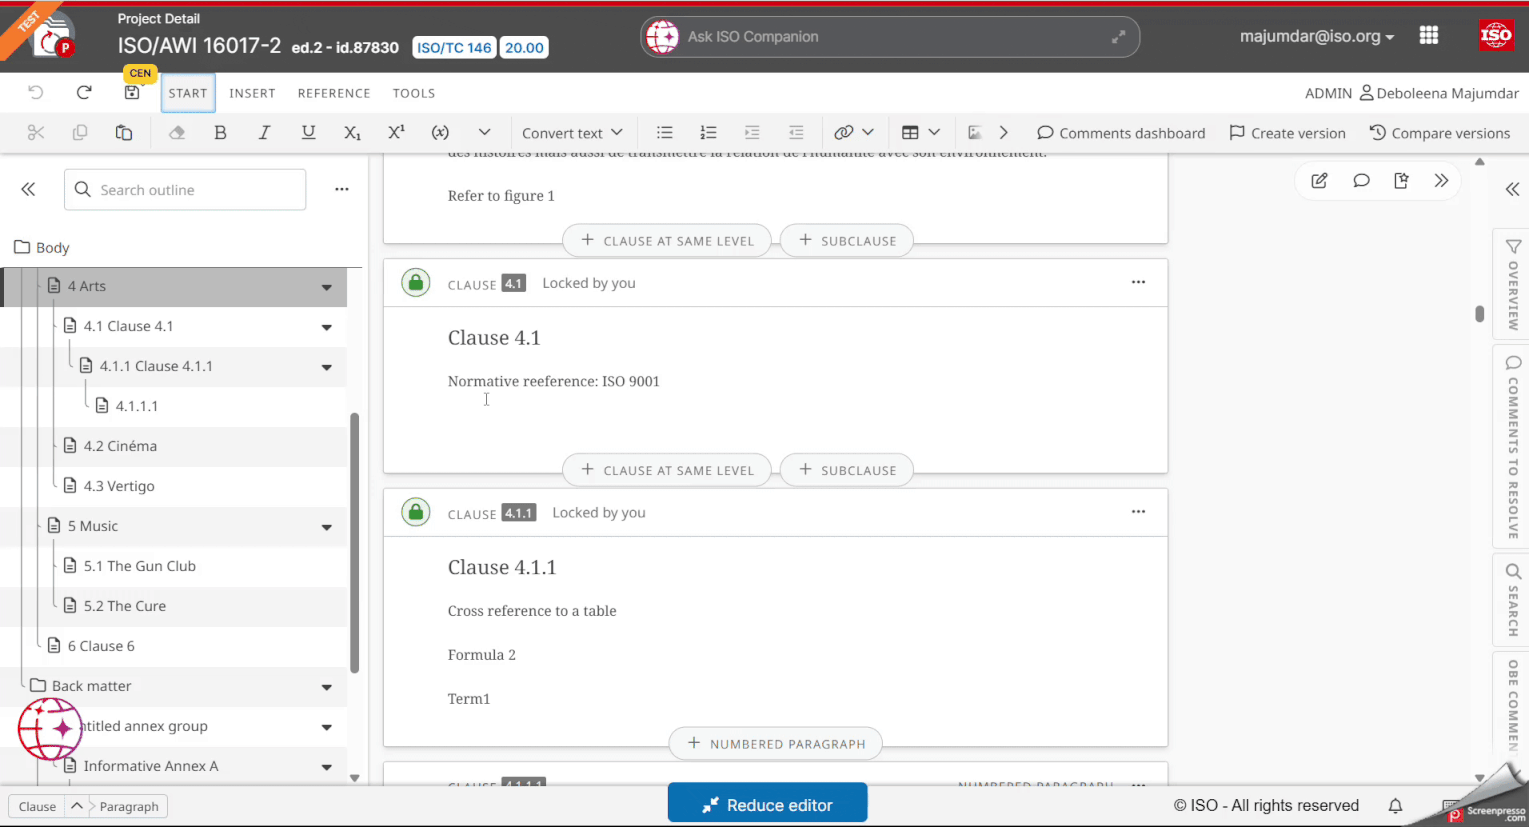The width and height of the screenshot is (1529, 827).
Task: Switch to TOOLS tab
Action: click(x=414, y=93)
